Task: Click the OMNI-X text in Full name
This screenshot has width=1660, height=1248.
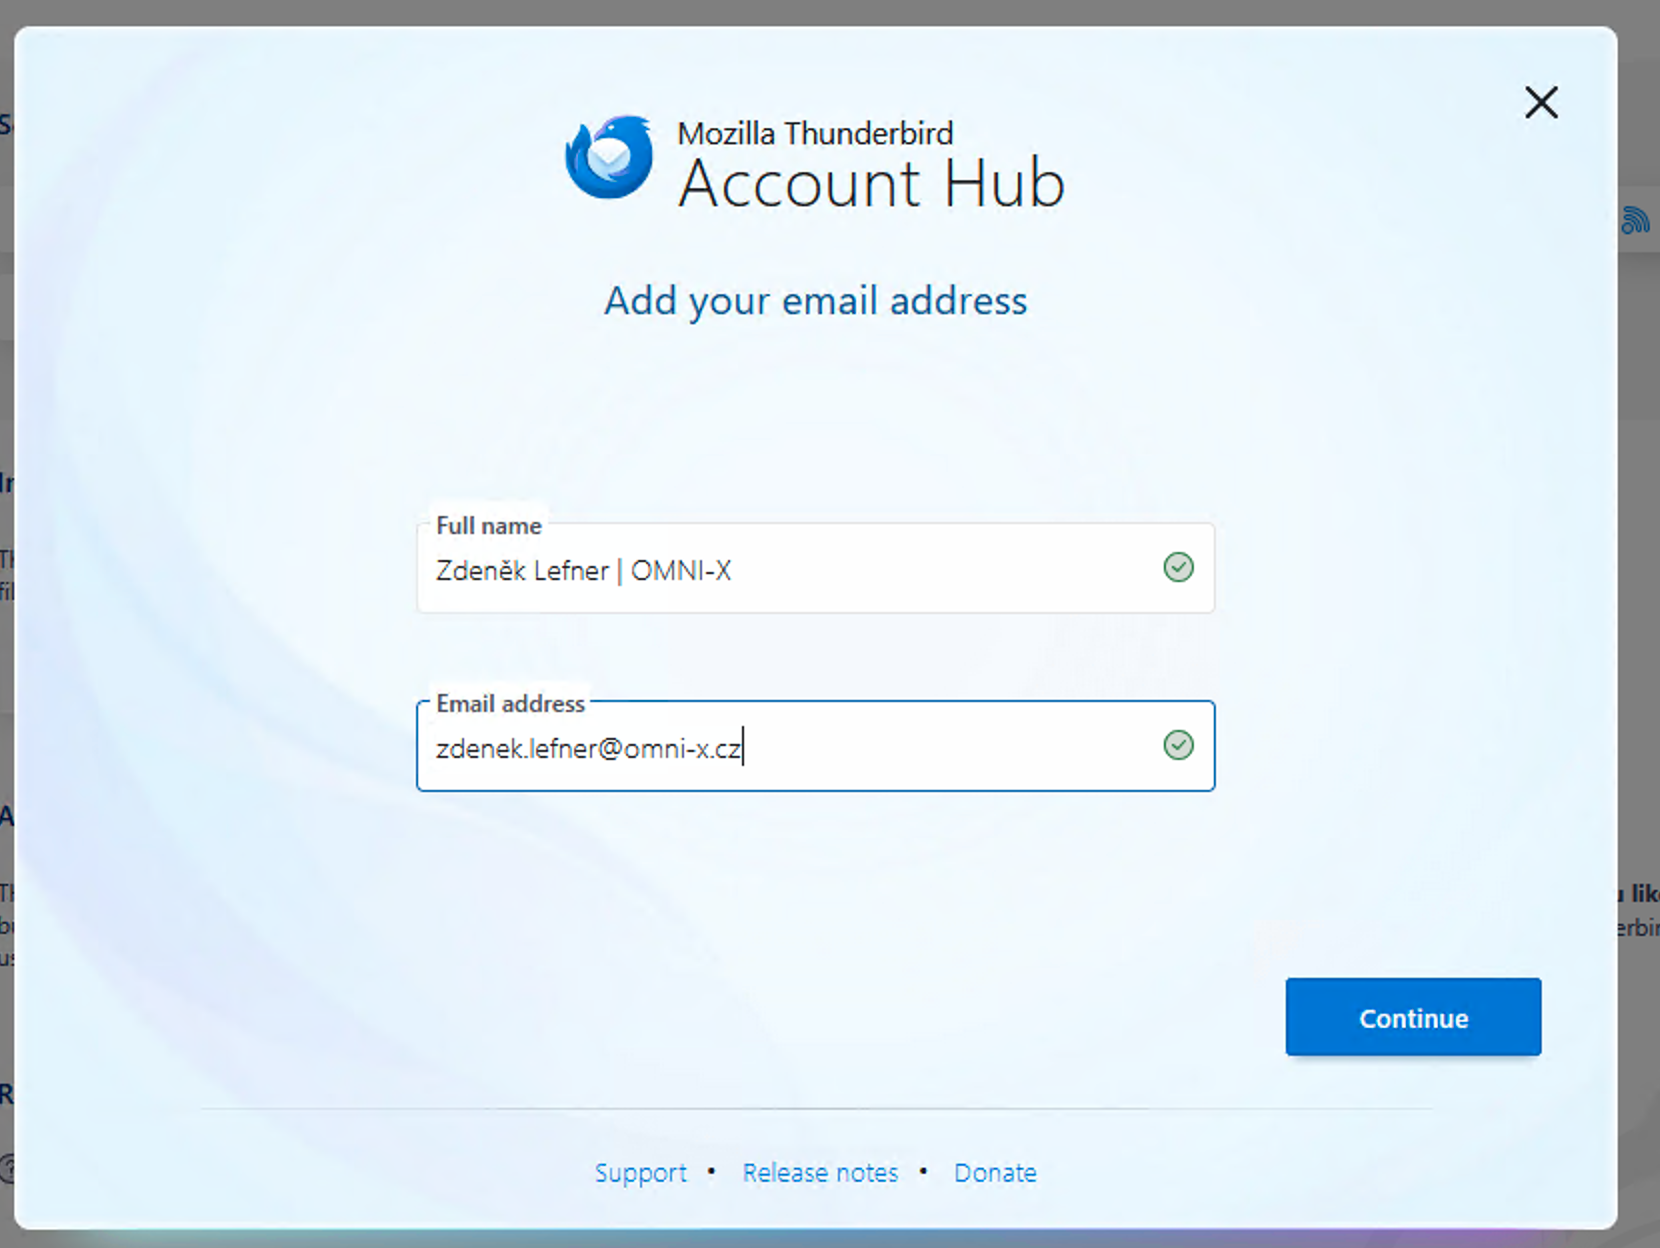Action: click(x=681, y=571)
